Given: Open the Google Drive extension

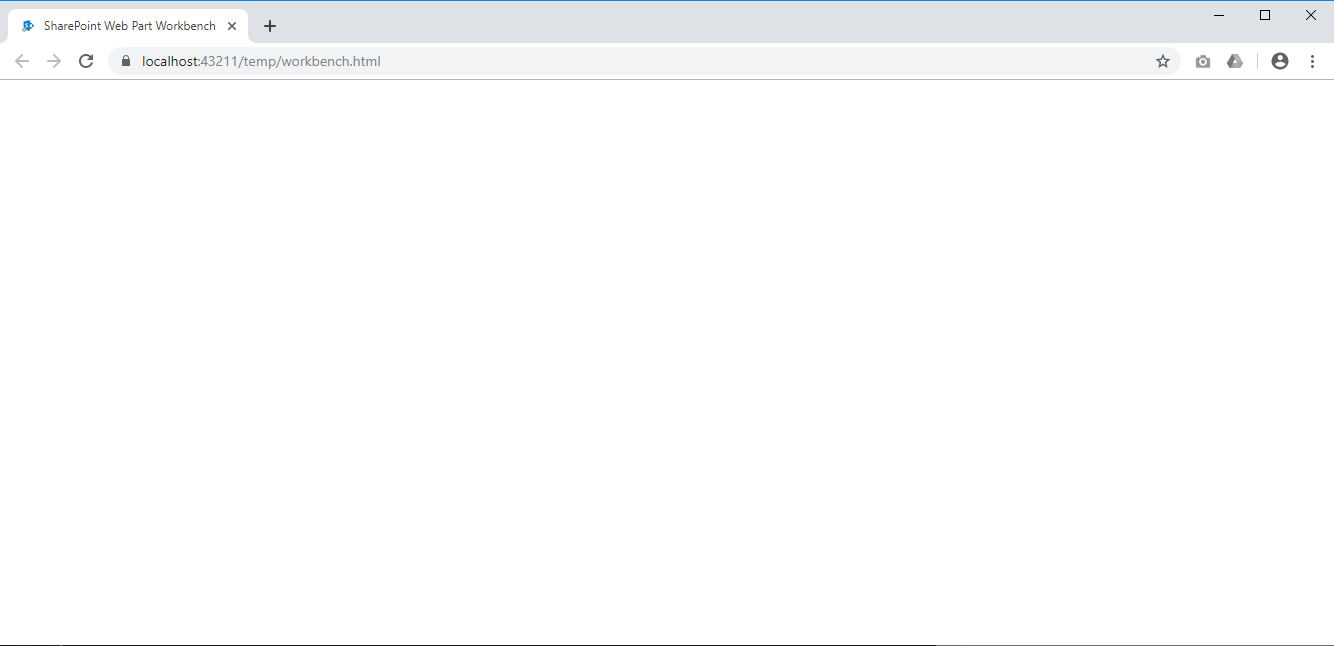Looking at the screenshot, I should pos(1235,61).
